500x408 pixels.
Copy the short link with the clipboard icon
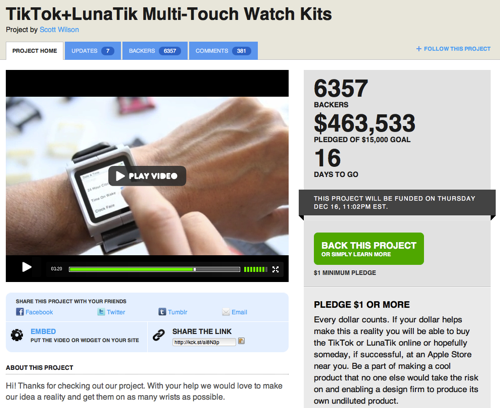point(241,341)
